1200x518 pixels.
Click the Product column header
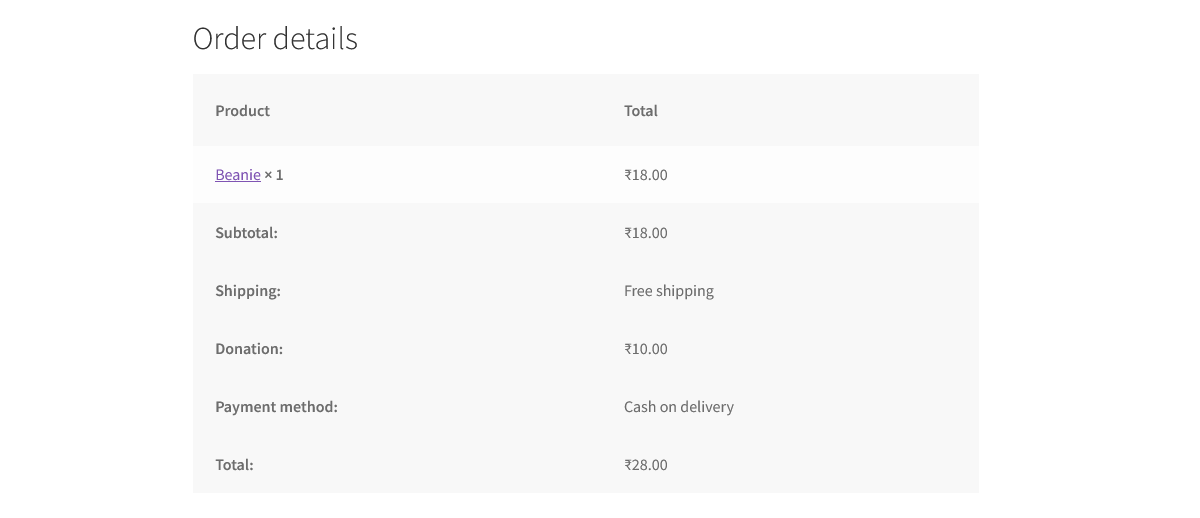[x=242, y=111]
